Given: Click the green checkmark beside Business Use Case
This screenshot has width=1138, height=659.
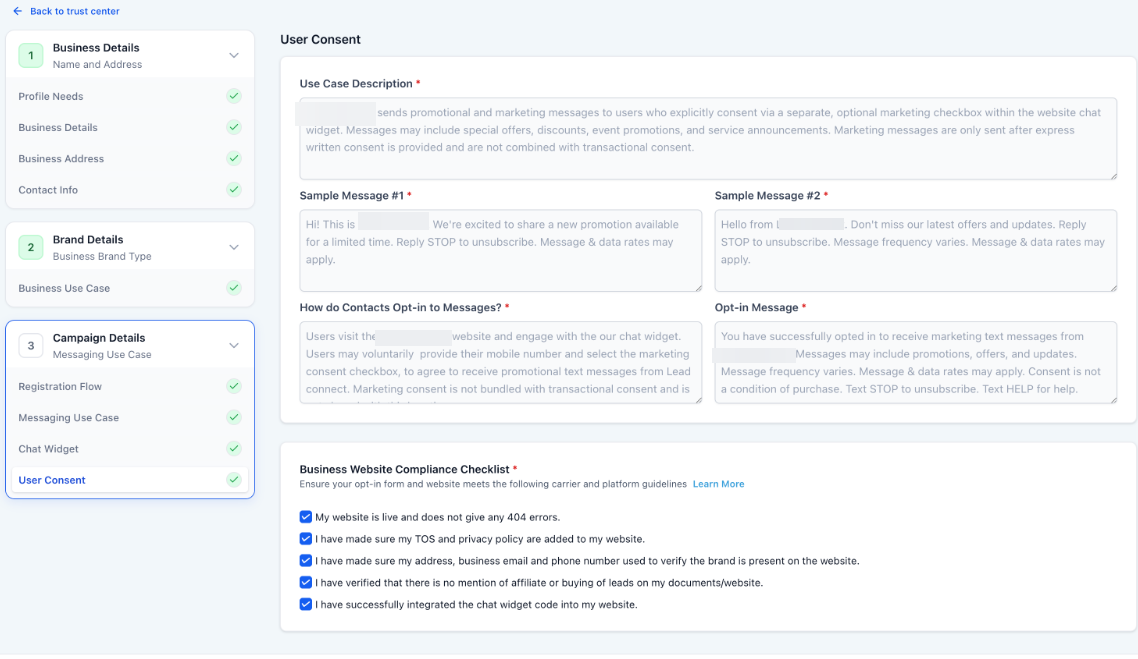Looking at the screenshot, I should 234,288.
